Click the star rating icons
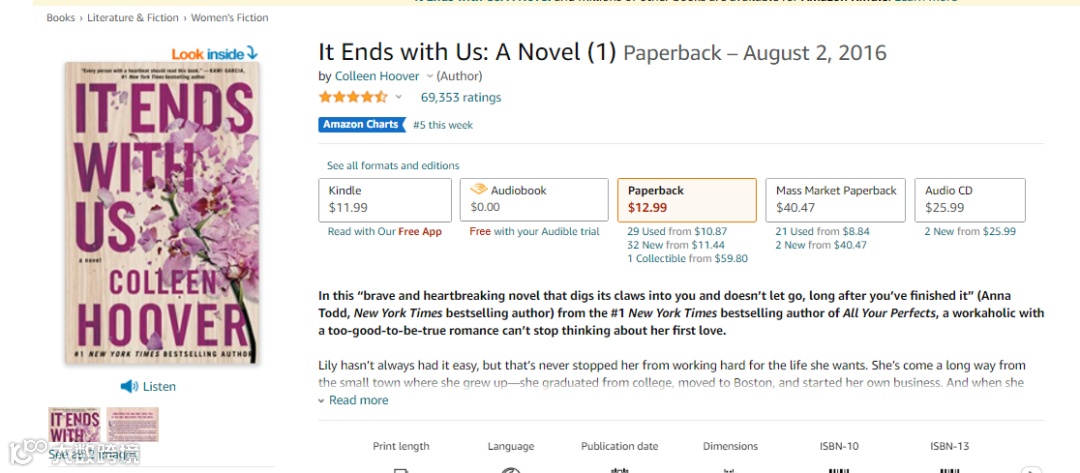This screenshot has height=473, width=1080. (352, 97)
